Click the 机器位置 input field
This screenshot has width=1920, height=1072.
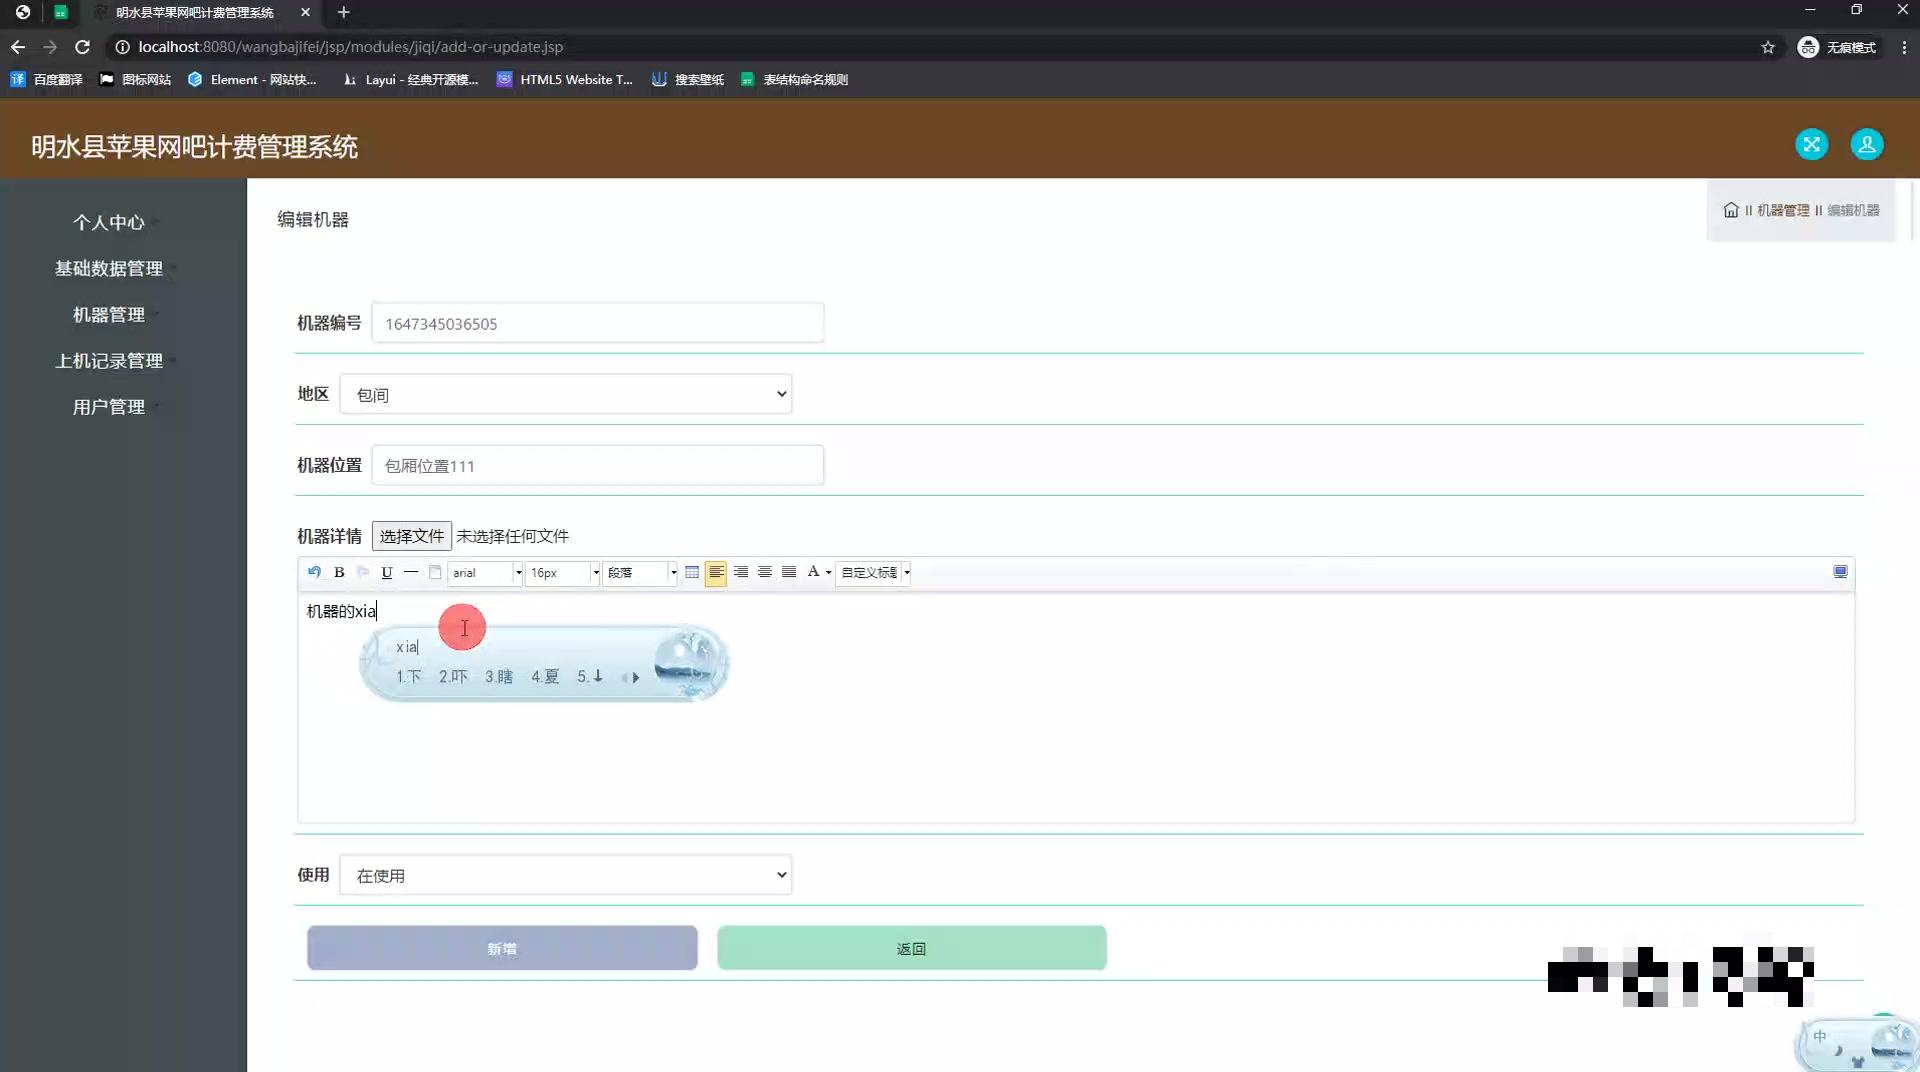pos(597,466)
